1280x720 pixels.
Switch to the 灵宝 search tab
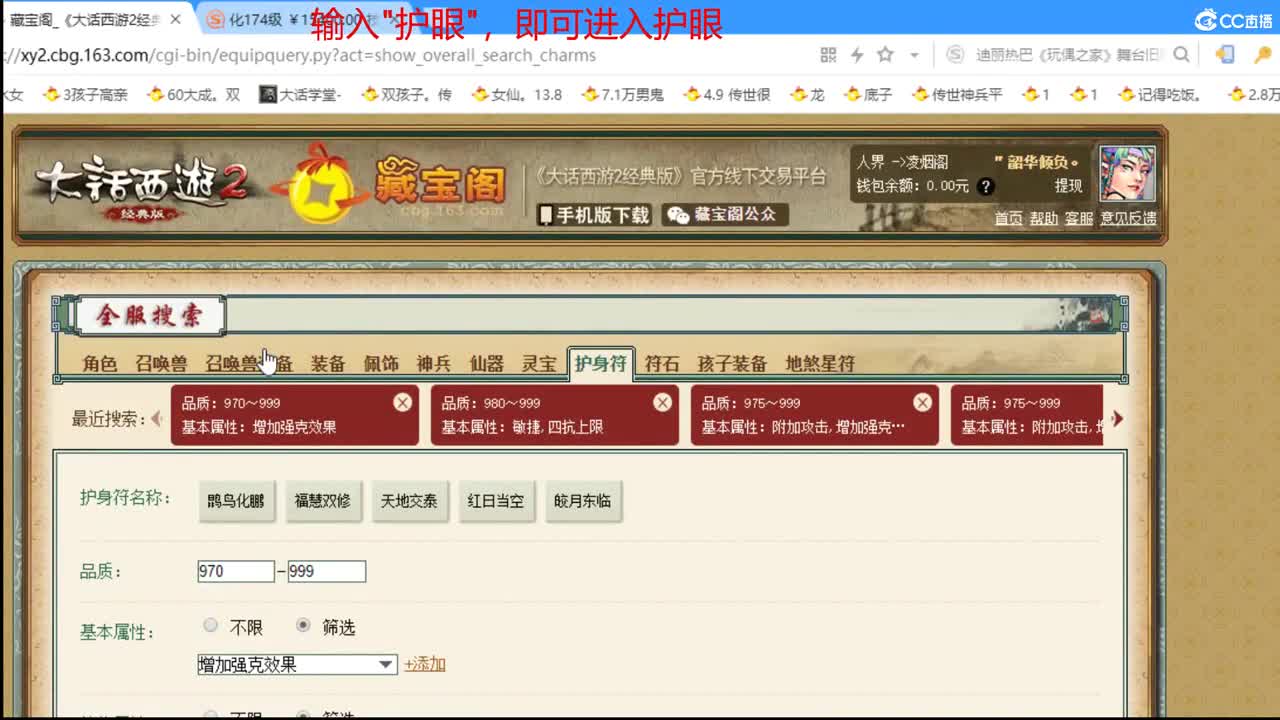click(539, 364)
